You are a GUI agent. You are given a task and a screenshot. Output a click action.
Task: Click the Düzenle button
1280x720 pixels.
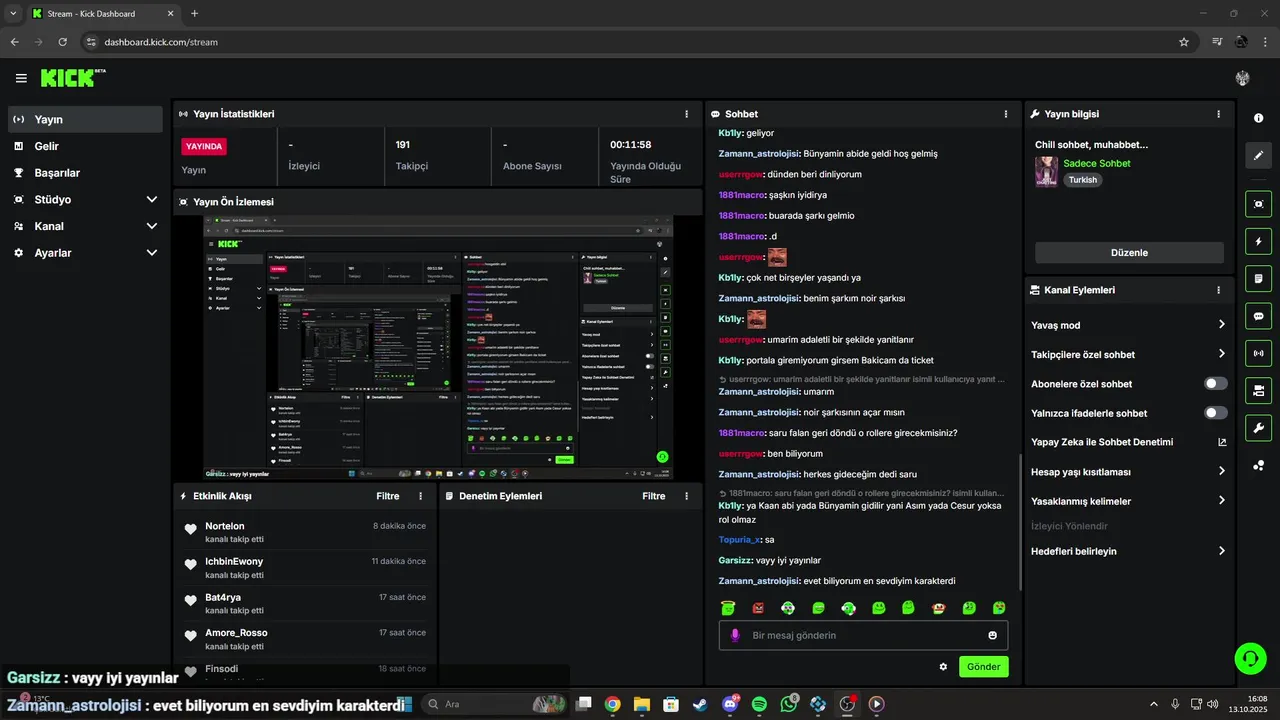pos(1129,253)
